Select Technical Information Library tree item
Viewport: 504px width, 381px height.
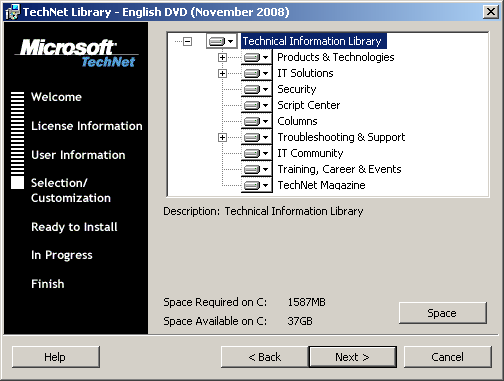tap(313, 41)
